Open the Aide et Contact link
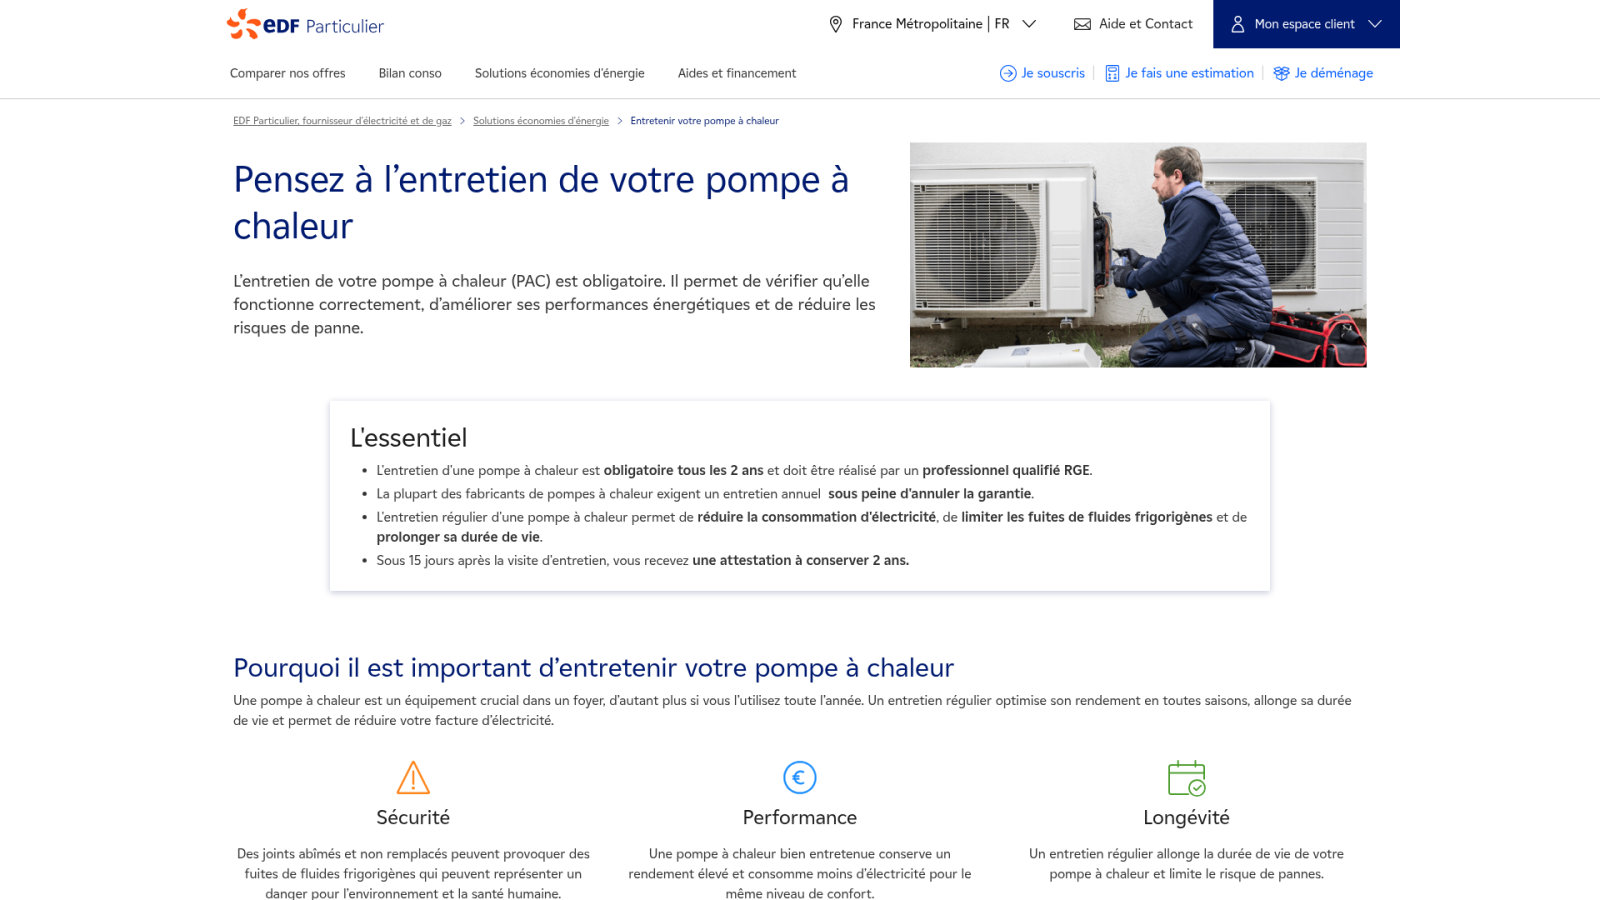1600x900 pixels. (1133, 24)
